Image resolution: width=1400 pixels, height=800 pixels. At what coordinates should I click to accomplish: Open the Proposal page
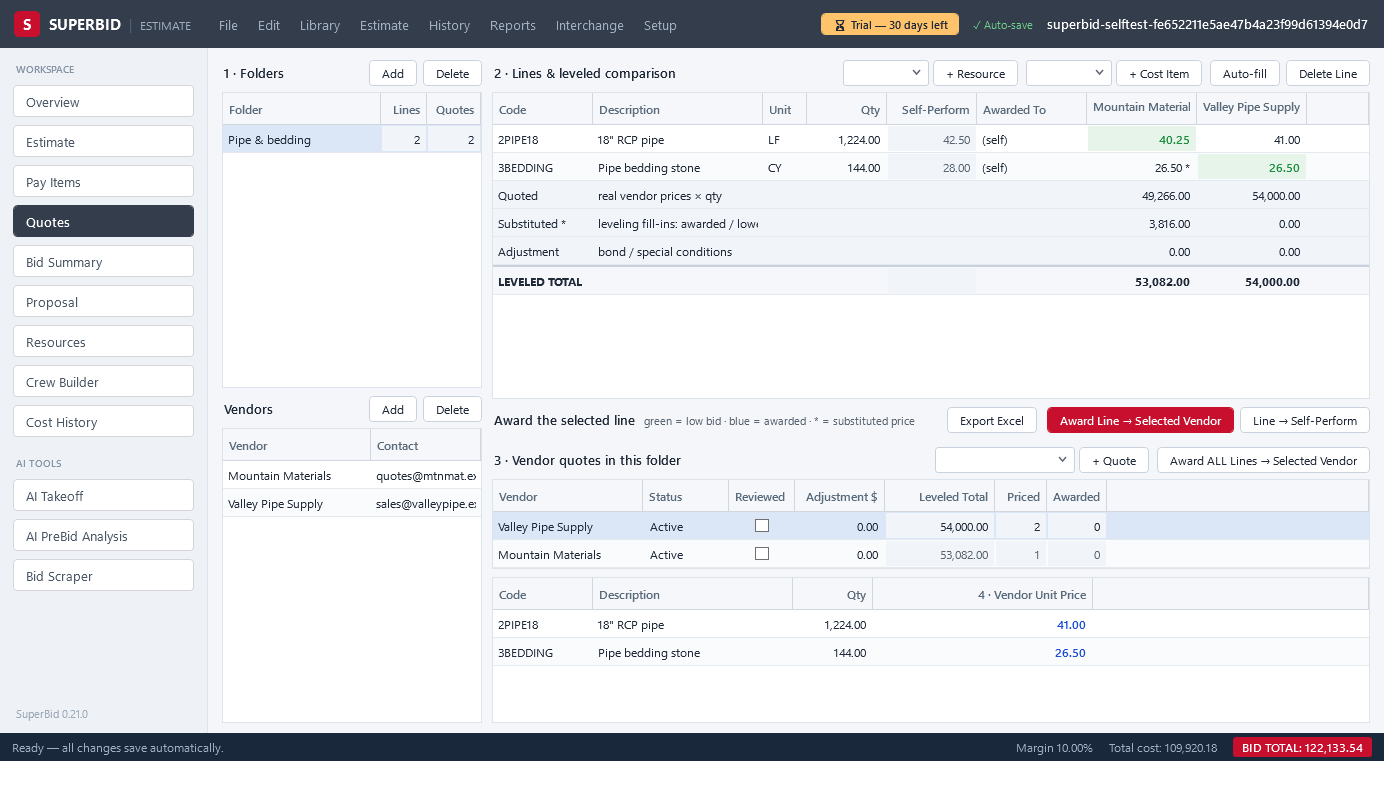(x=103, y=301)
